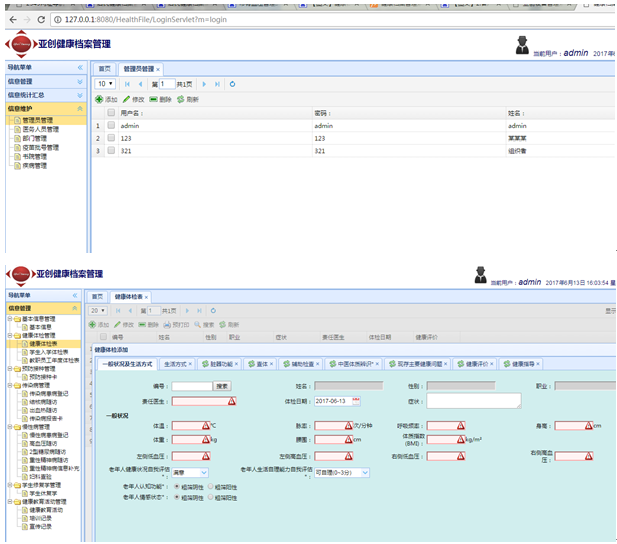Click the 责任医生 input field

200,401
